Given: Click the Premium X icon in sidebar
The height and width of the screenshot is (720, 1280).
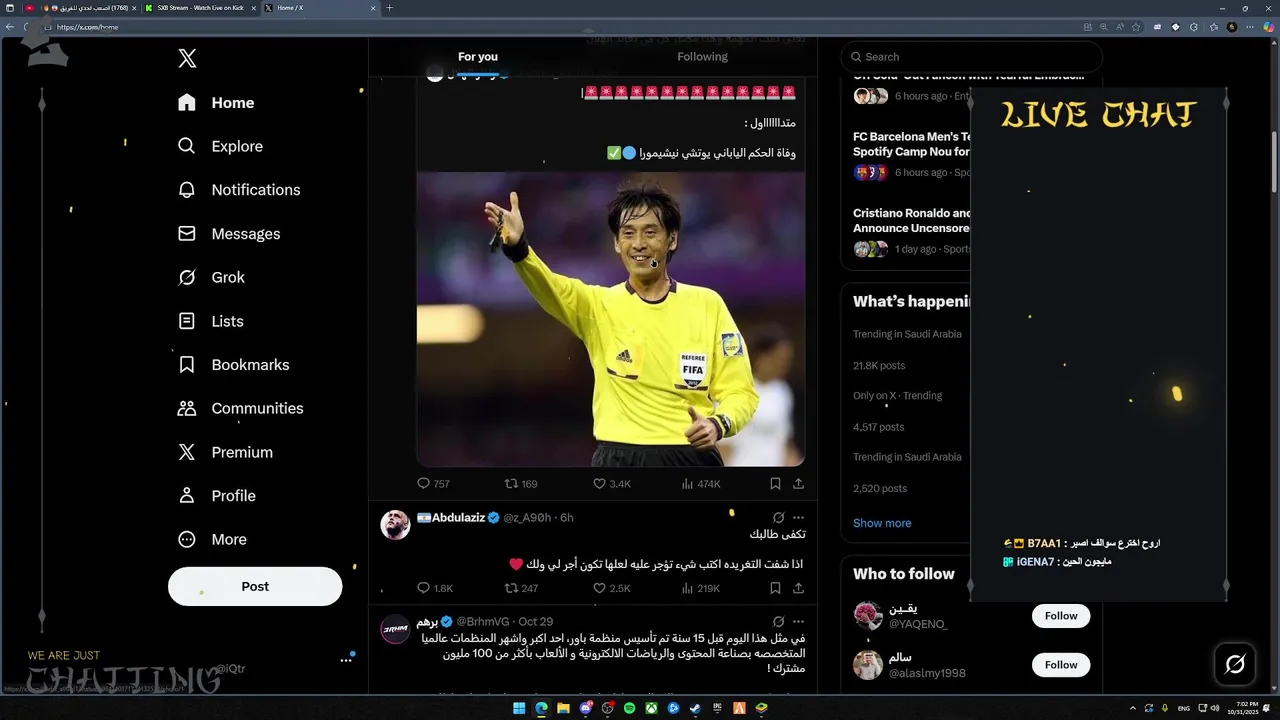Looking at the screenshot, I should (x=187, y=452).
